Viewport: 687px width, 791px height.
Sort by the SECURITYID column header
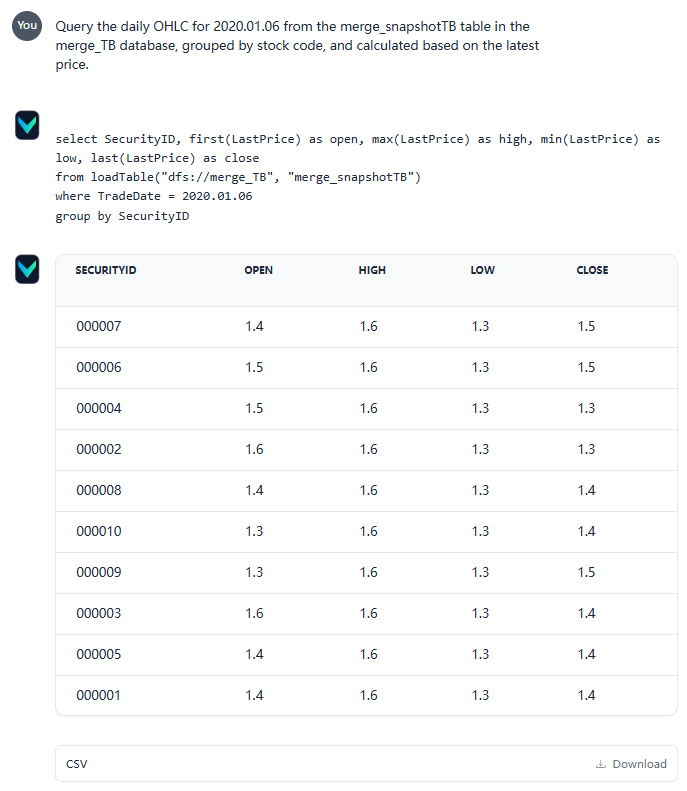pos(106,270)
